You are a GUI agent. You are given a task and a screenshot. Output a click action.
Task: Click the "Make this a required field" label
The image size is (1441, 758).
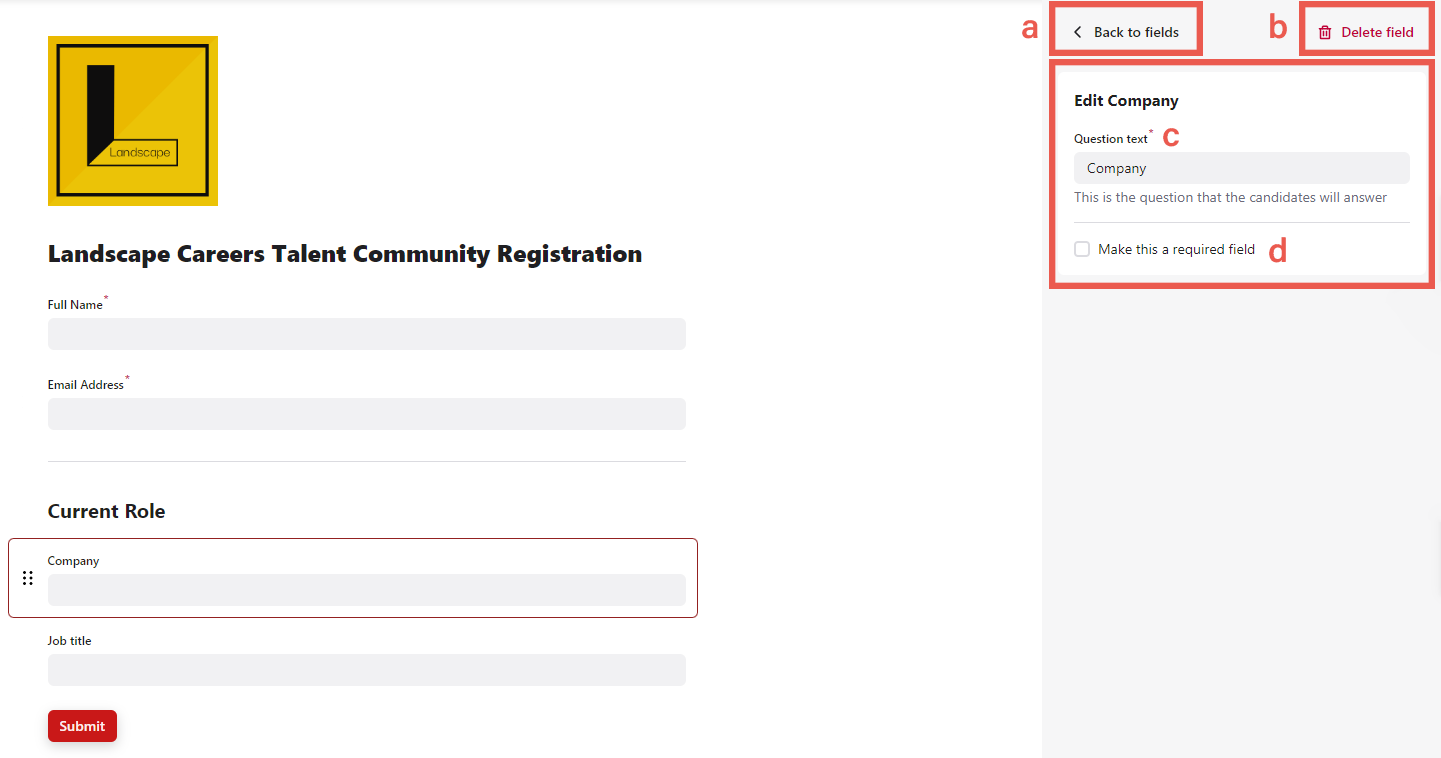(1176, 249)
